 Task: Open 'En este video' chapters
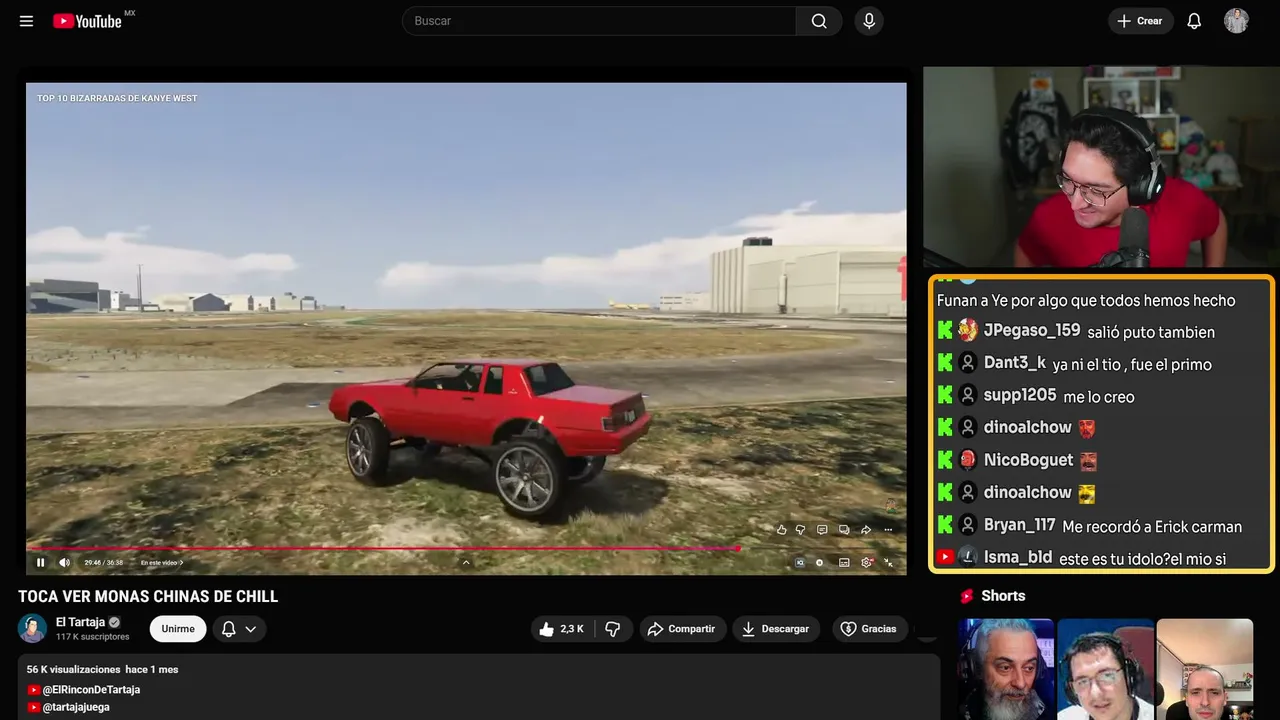point(161,563)
